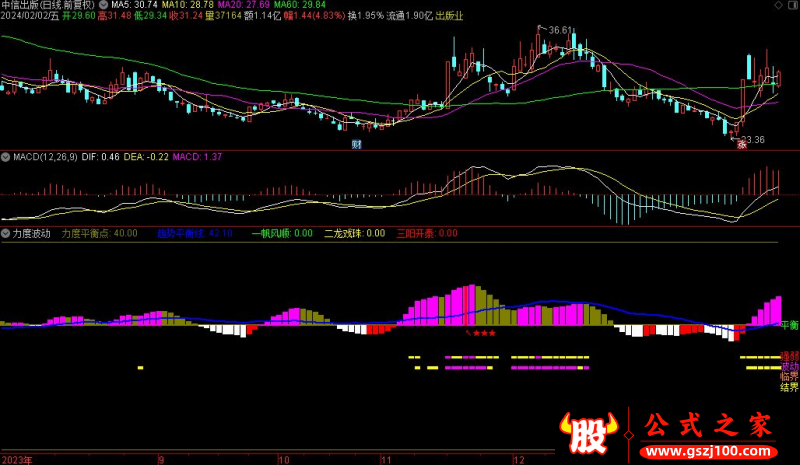The image size is (800, 465).
Task: Click the 力度波动 indicator name
Action: (x=31, y=234)
